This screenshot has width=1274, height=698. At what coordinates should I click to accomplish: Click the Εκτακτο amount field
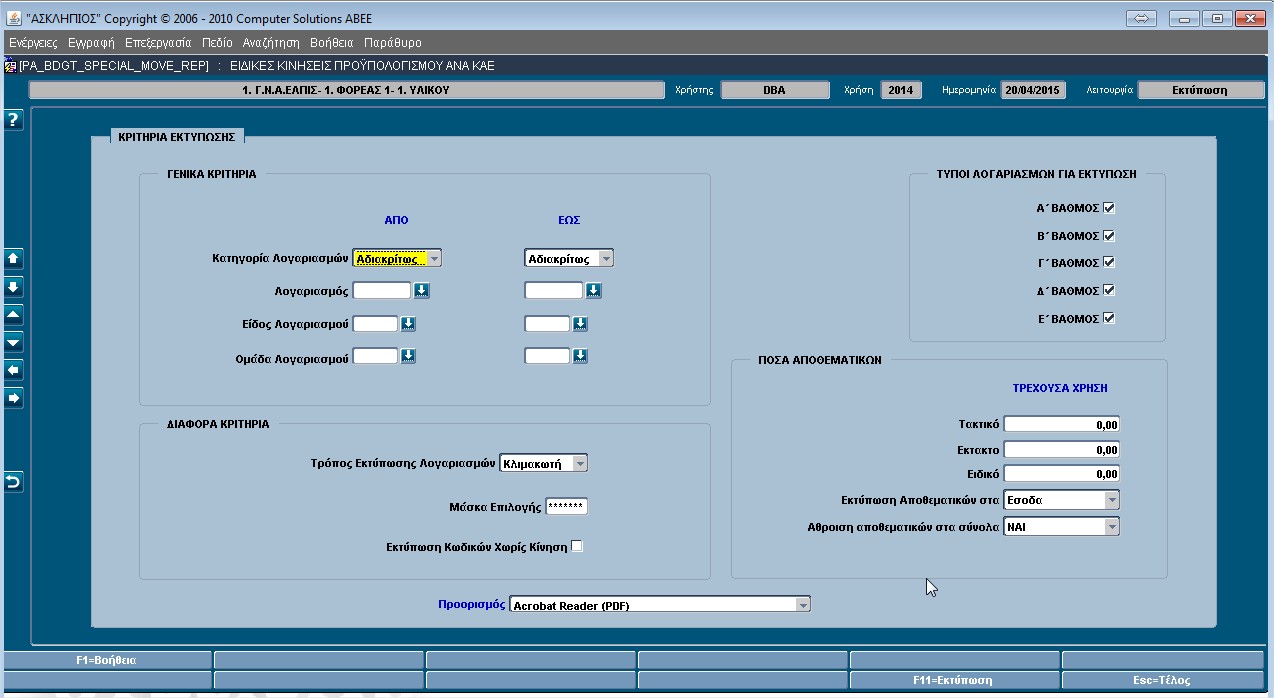pos(1062,449)
